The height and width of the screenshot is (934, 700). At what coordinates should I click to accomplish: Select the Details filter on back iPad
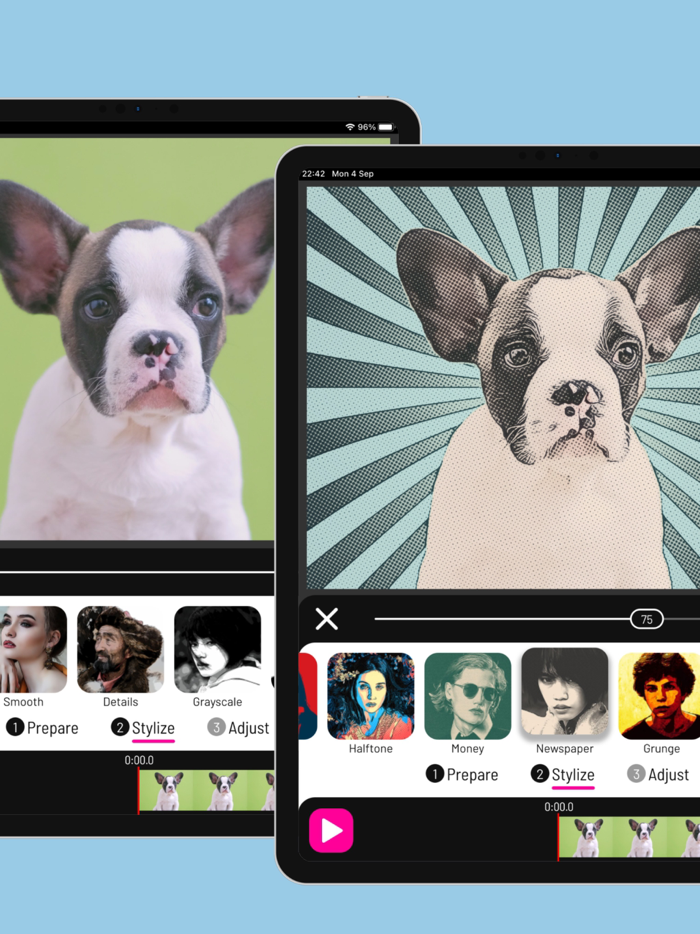[x=120, y=649]
